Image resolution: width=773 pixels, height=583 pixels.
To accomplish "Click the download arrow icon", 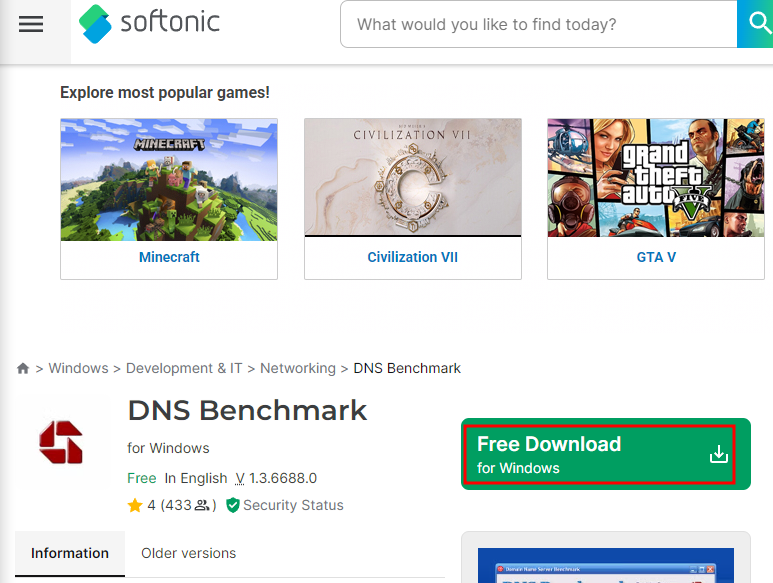I will [719, 454].
